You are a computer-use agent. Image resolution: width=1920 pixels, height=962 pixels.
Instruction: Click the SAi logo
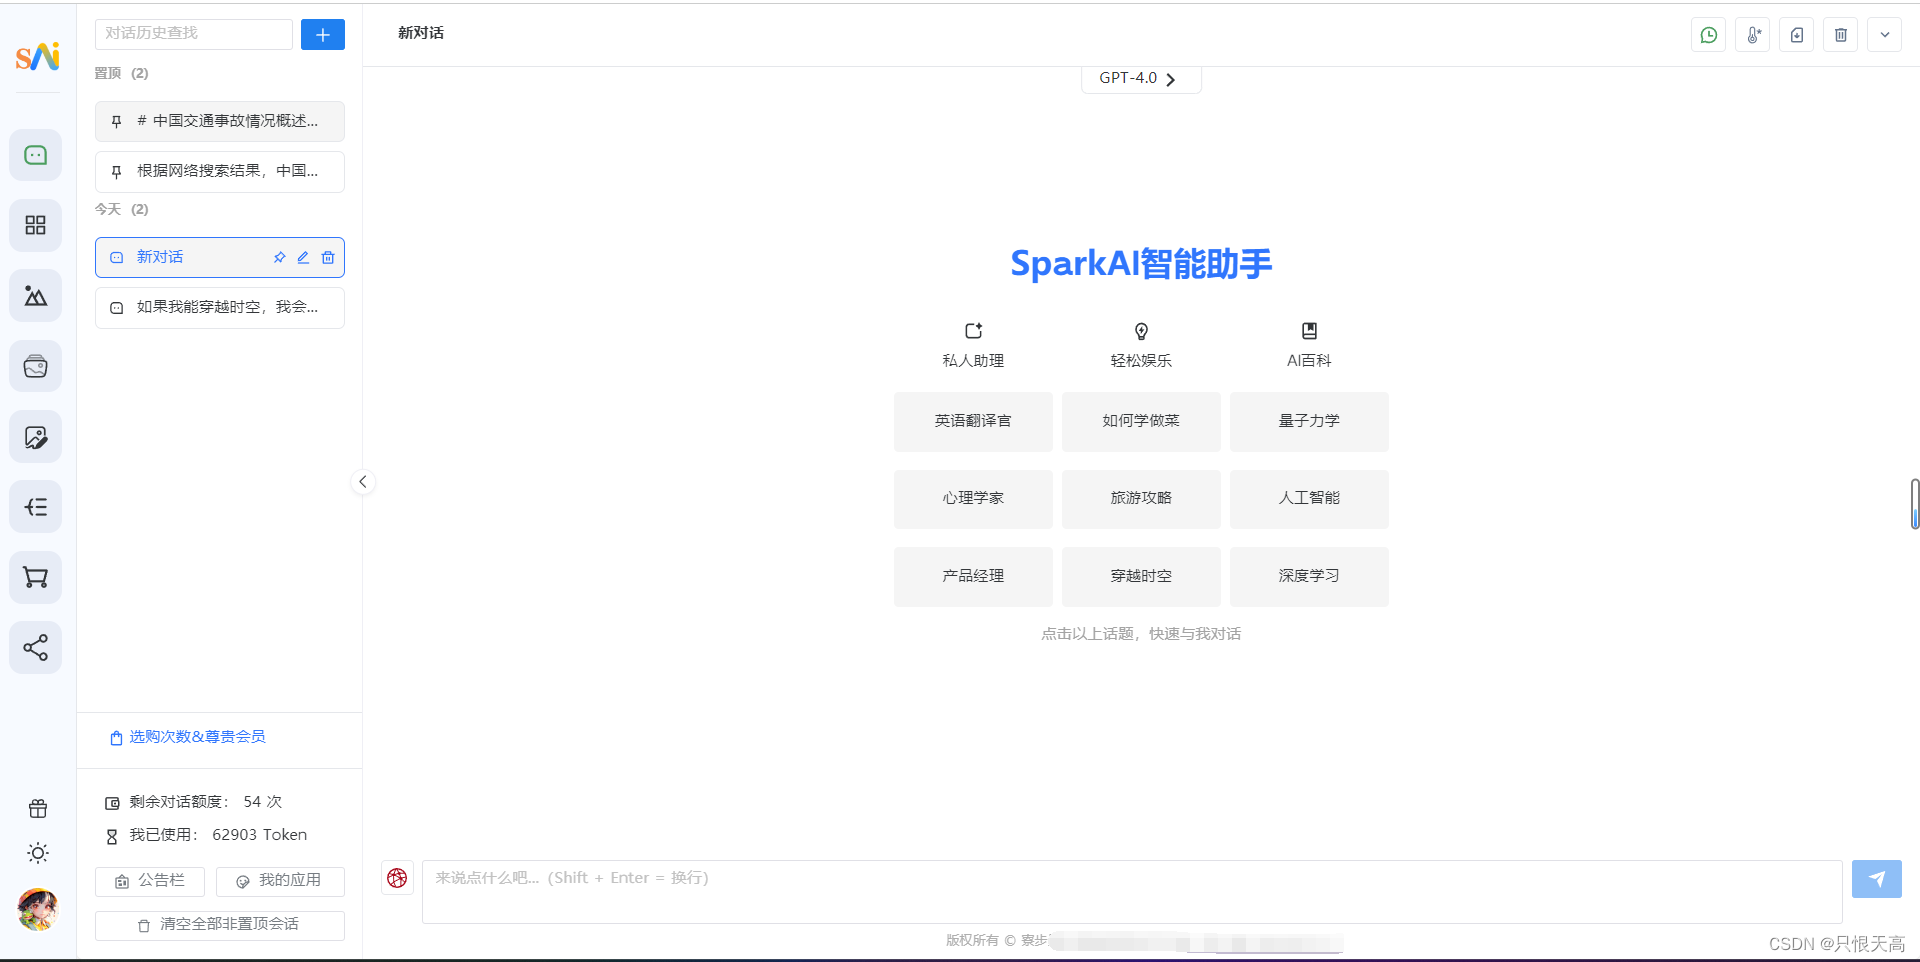pyautogui.click(x=38, y=56)
